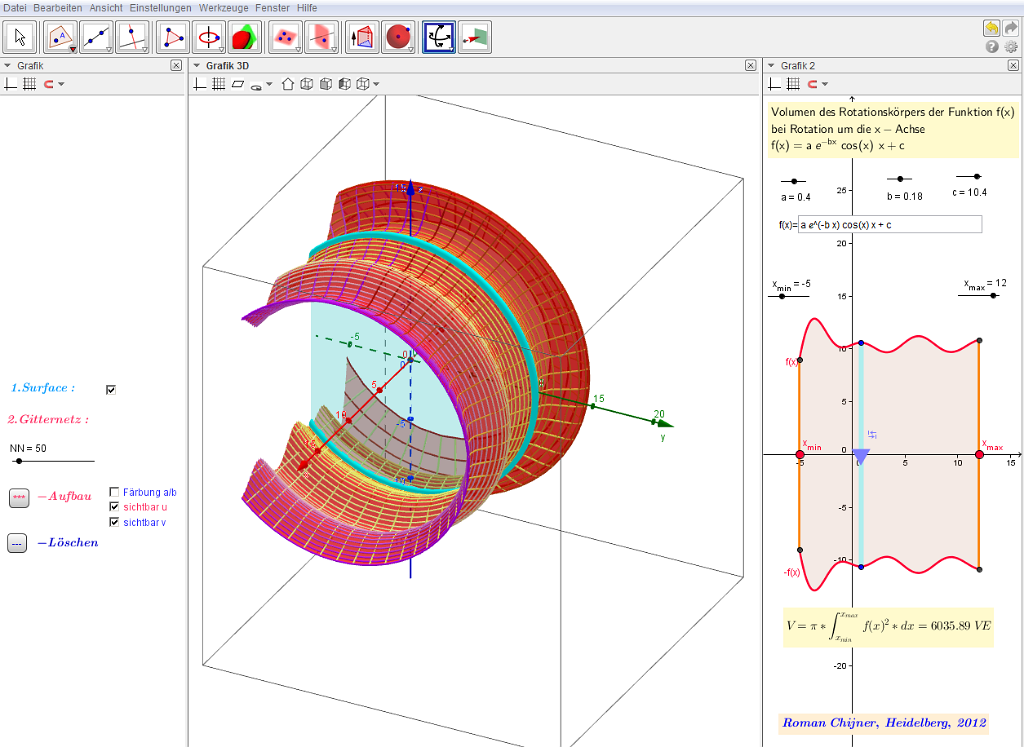Select the Circle with axis tool

(x=210, y=38)
